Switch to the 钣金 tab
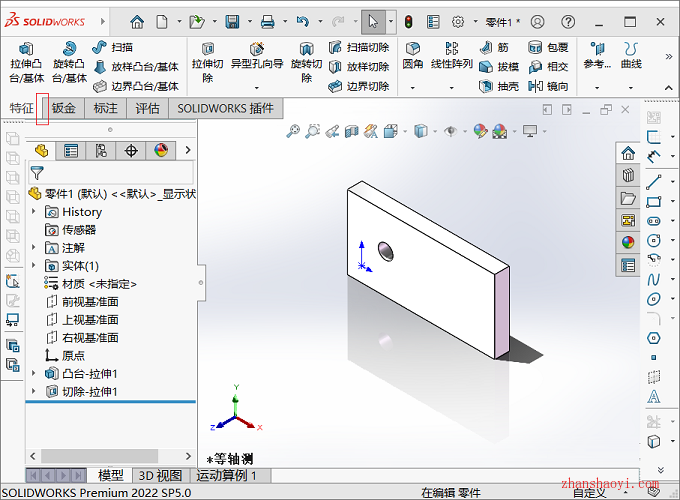This screenshot has width=680, height=500. point(63,108)
